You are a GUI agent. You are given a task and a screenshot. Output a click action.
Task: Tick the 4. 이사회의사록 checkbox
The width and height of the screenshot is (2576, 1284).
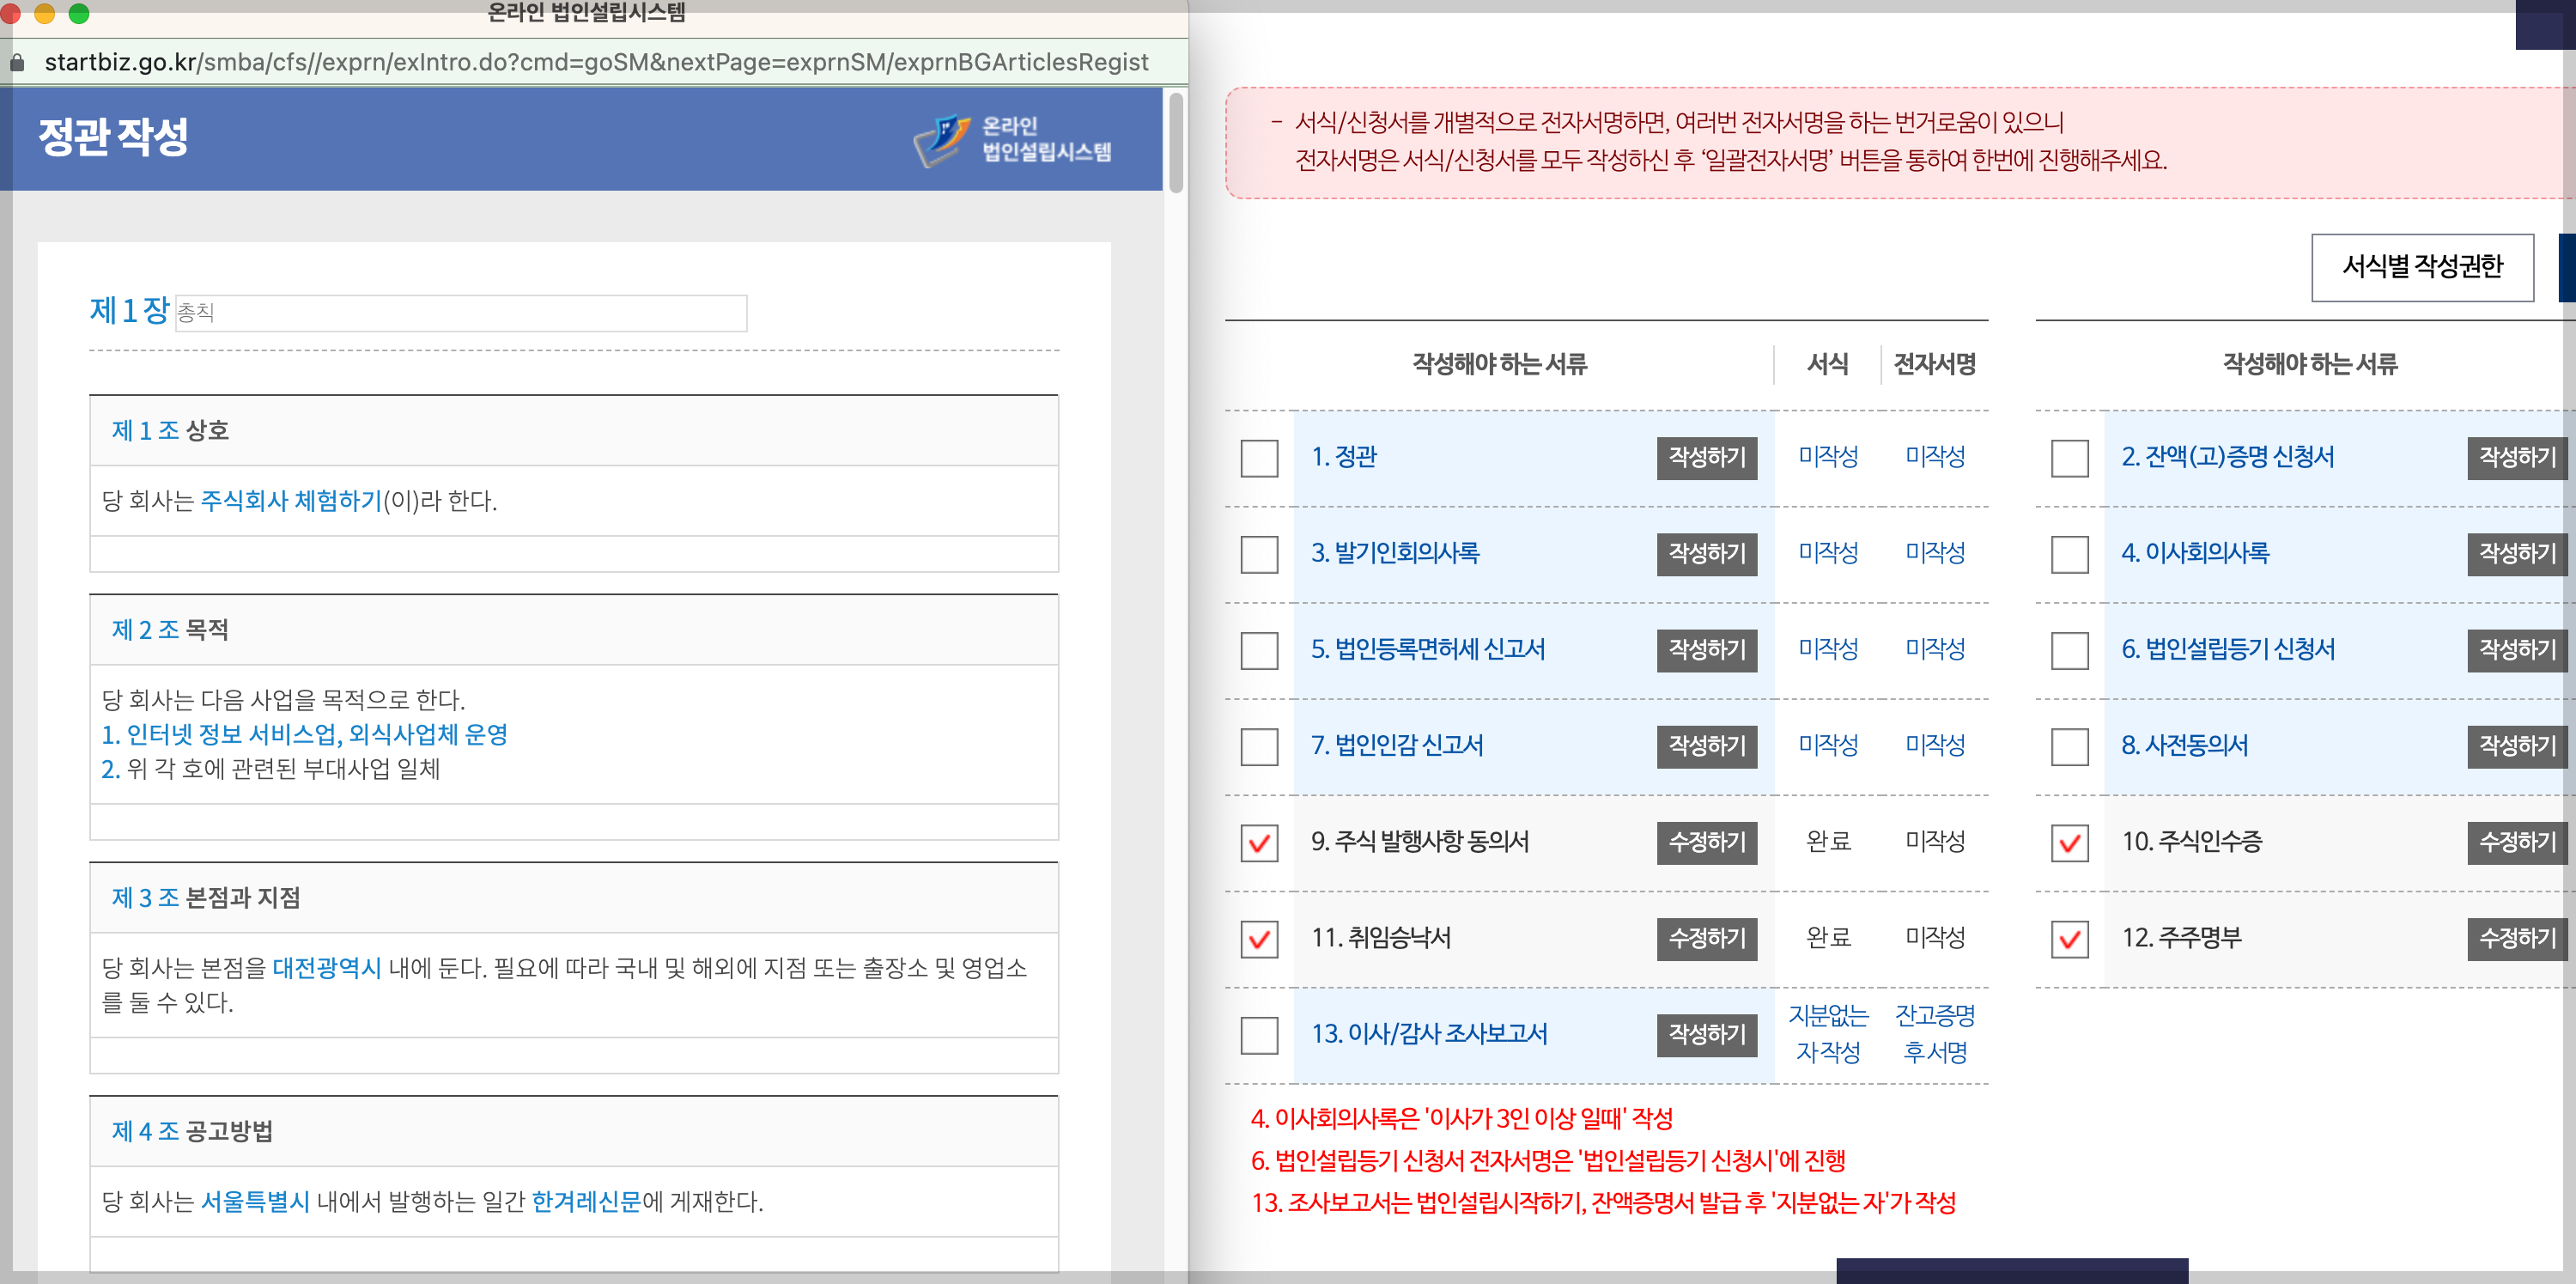[x=2069, y=554]
